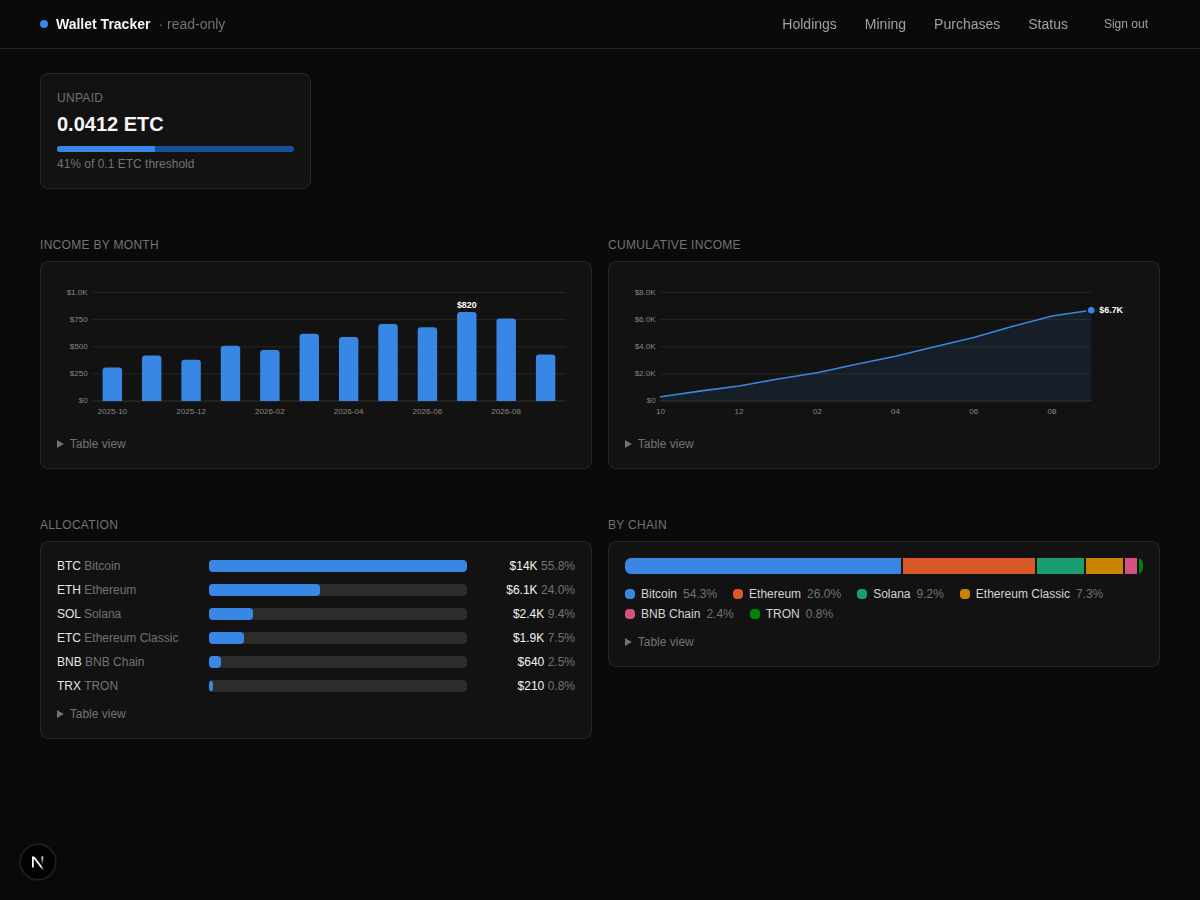Click the 0.0412 ETC unpaid value
The image size is (1200, 900).
tap(110, 124)
